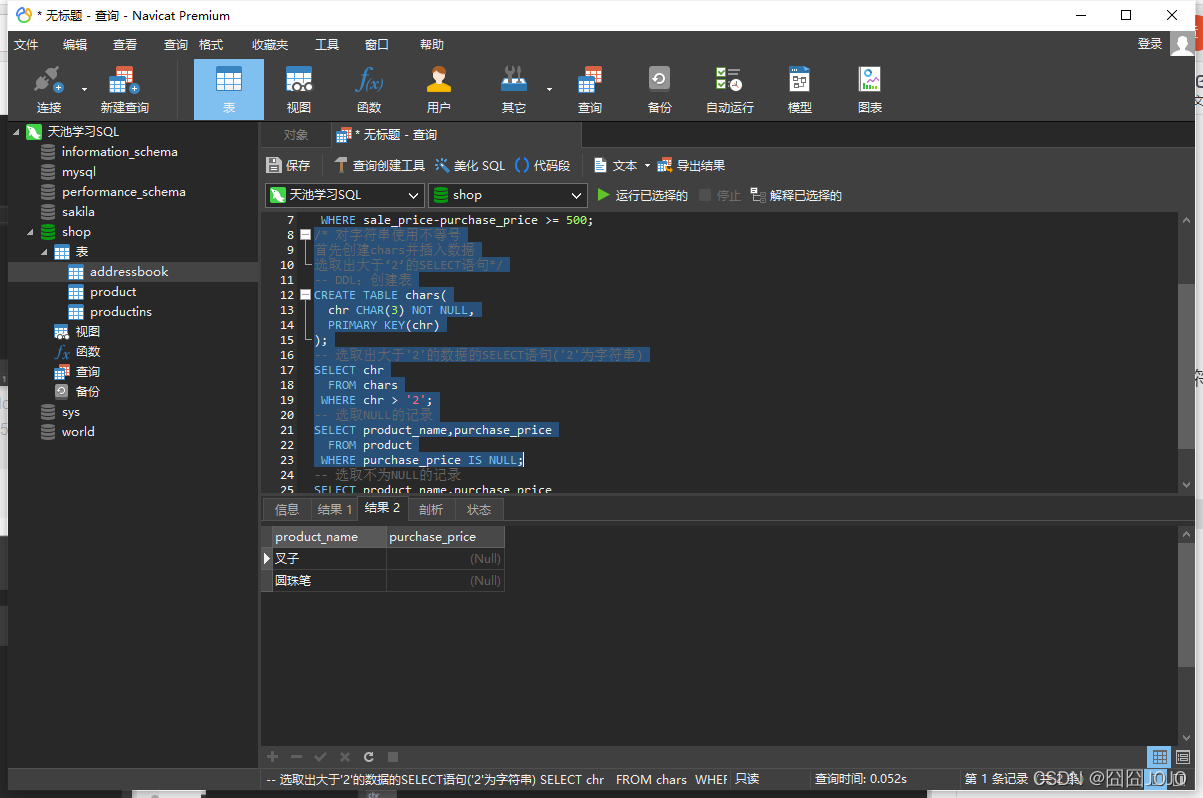Click the 其它 tools toolbar icon
The height and width of the screenshot is (798, 1203).
(513, 90)
